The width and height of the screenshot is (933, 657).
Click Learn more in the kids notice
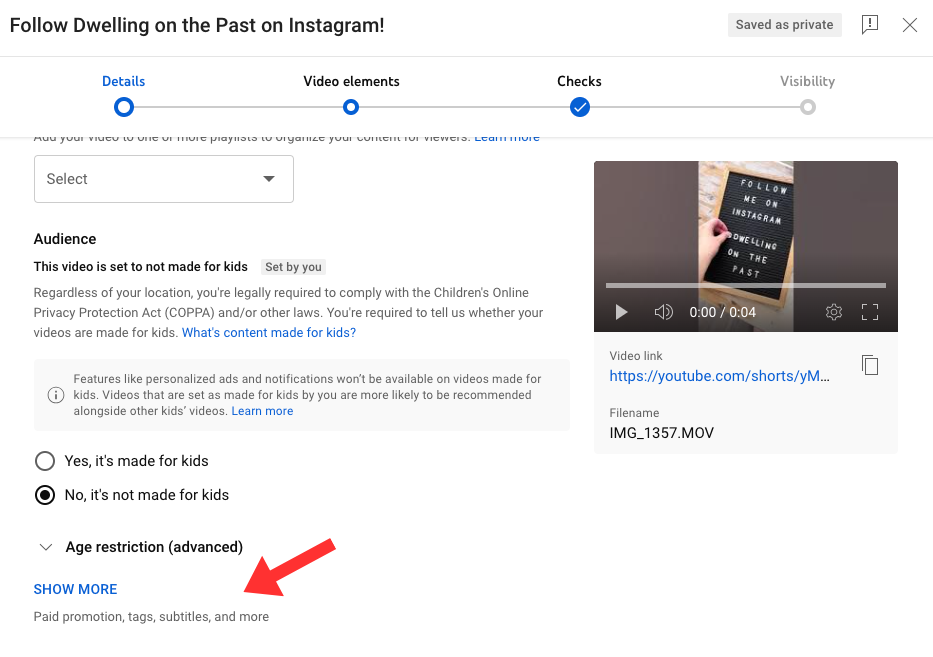pos(262,411)
